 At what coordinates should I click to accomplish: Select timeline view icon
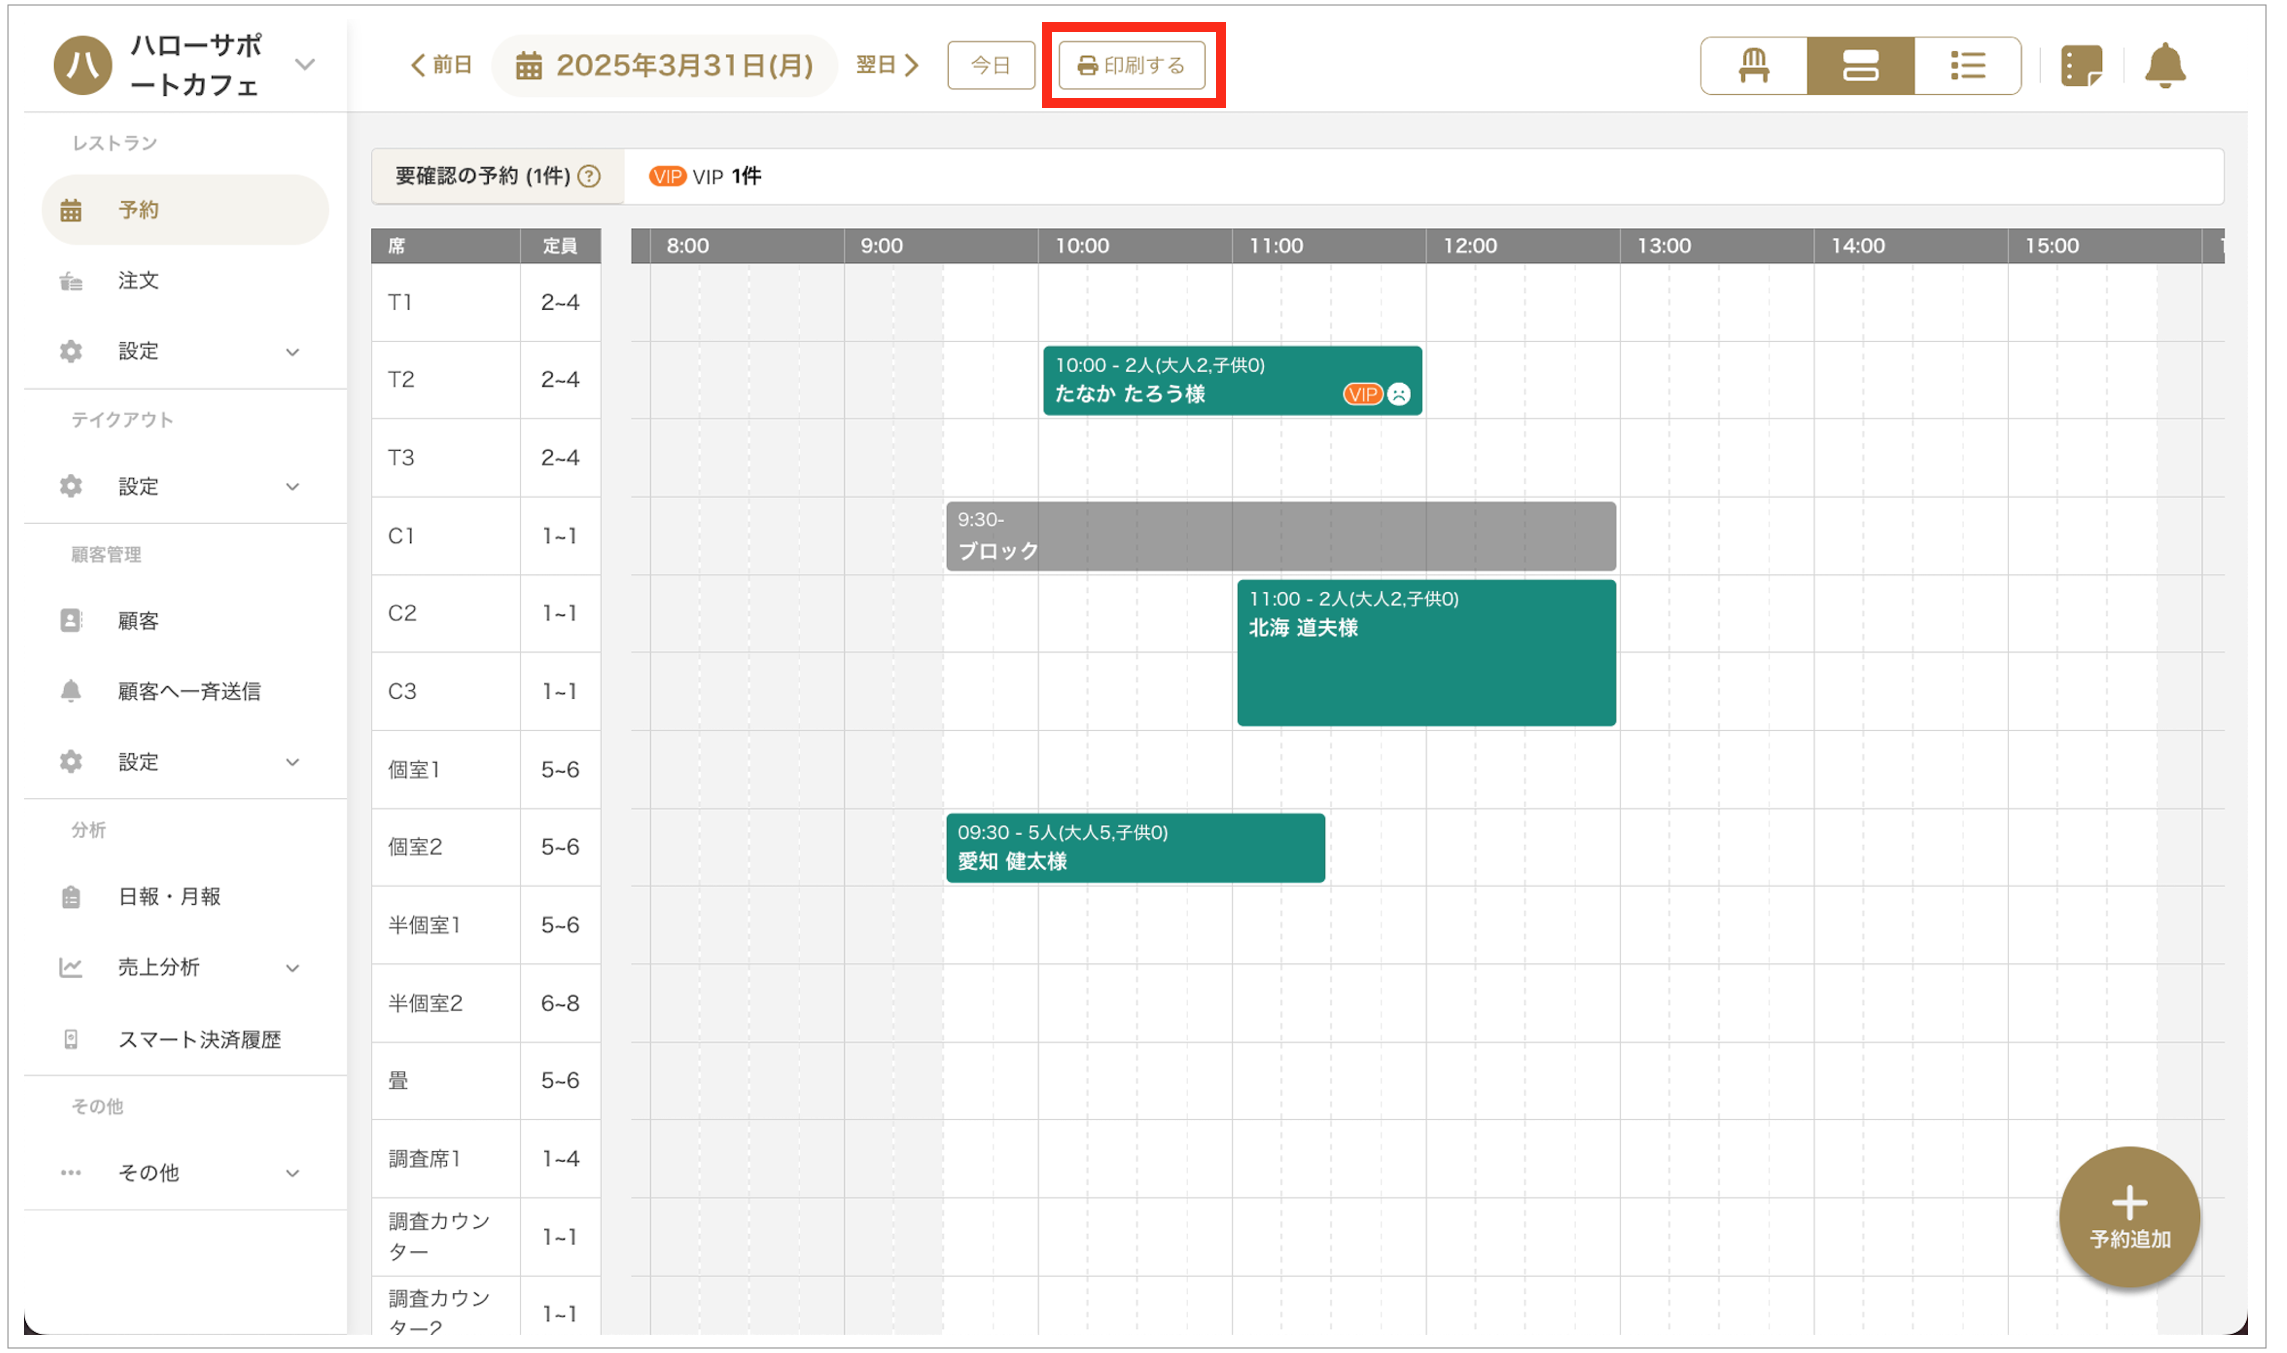[1860, 66]
